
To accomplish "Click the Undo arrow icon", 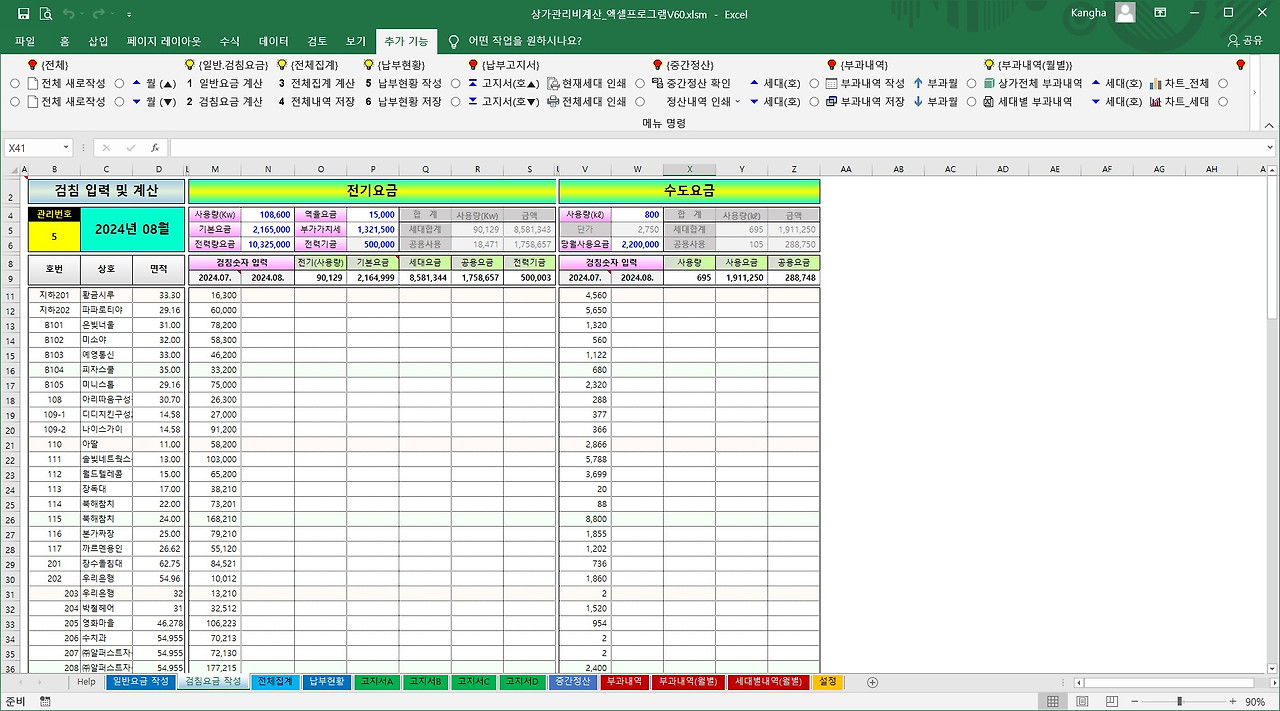I will click(x=69, y=14).
